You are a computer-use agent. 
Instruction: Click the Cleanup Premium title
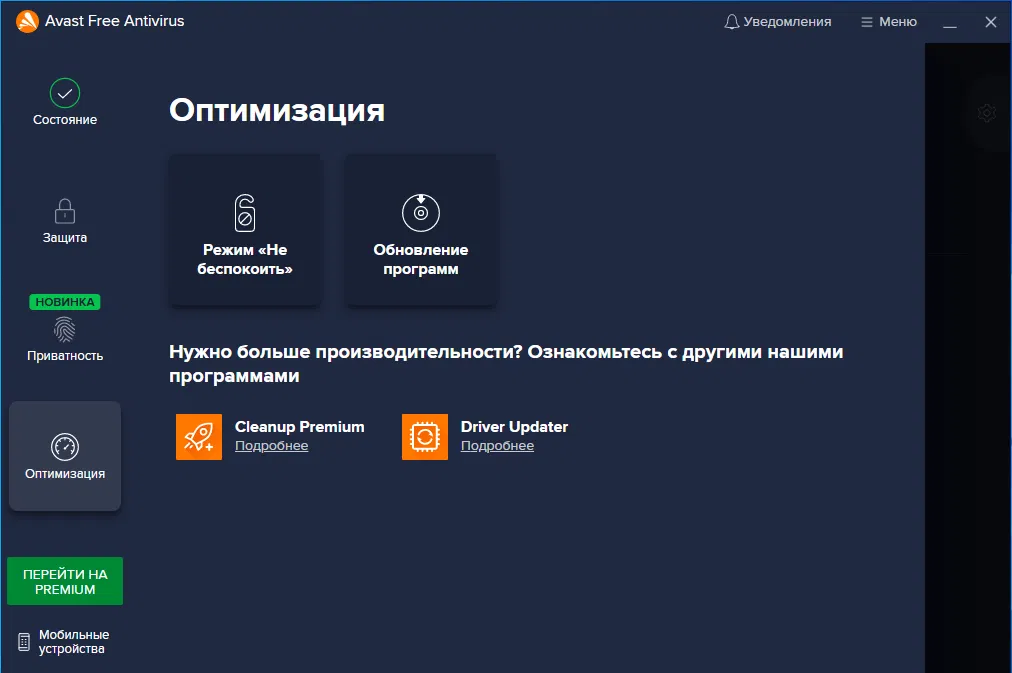tap(299, 427)
